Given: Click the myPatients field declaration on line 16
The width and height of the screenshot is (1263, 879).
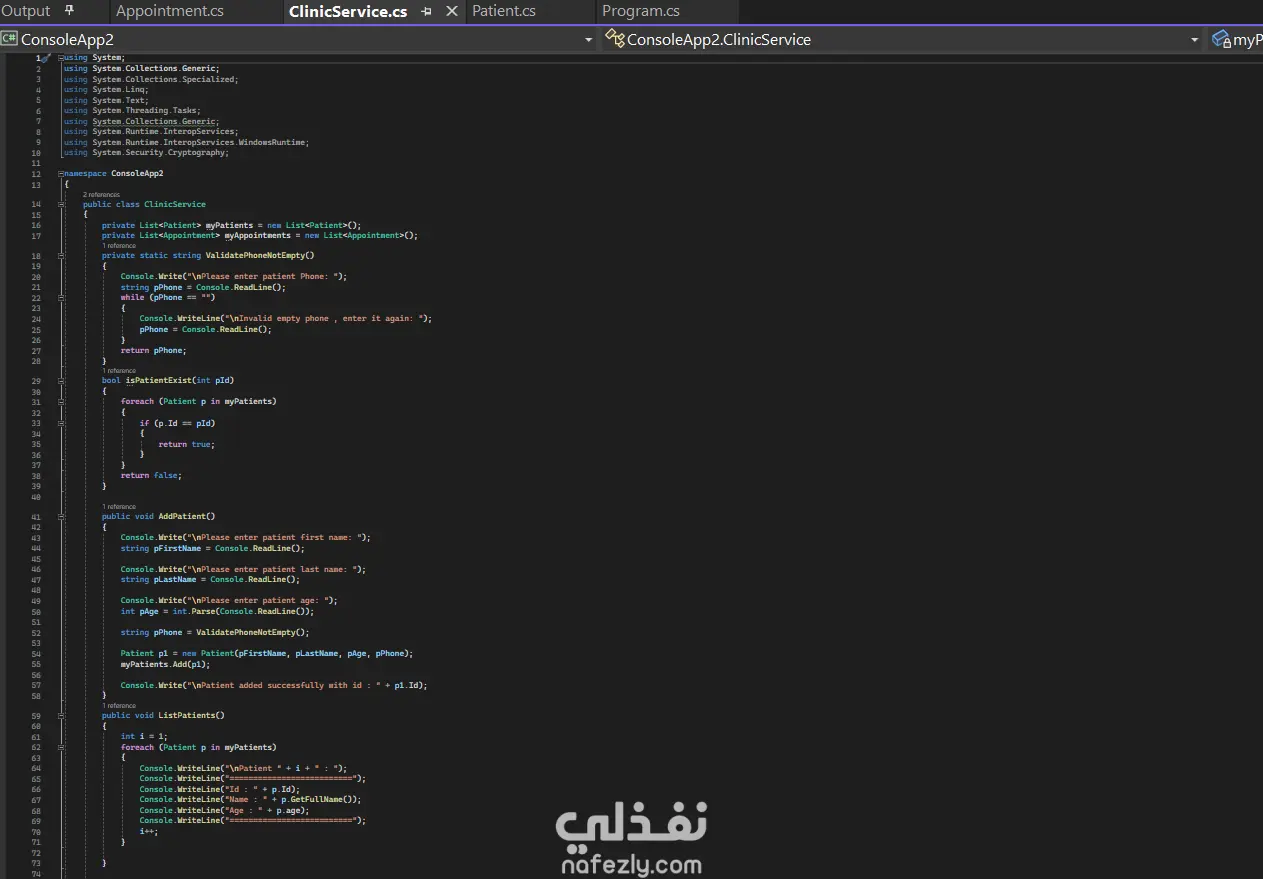Looking at the screenshot, I should pos(231,226).
